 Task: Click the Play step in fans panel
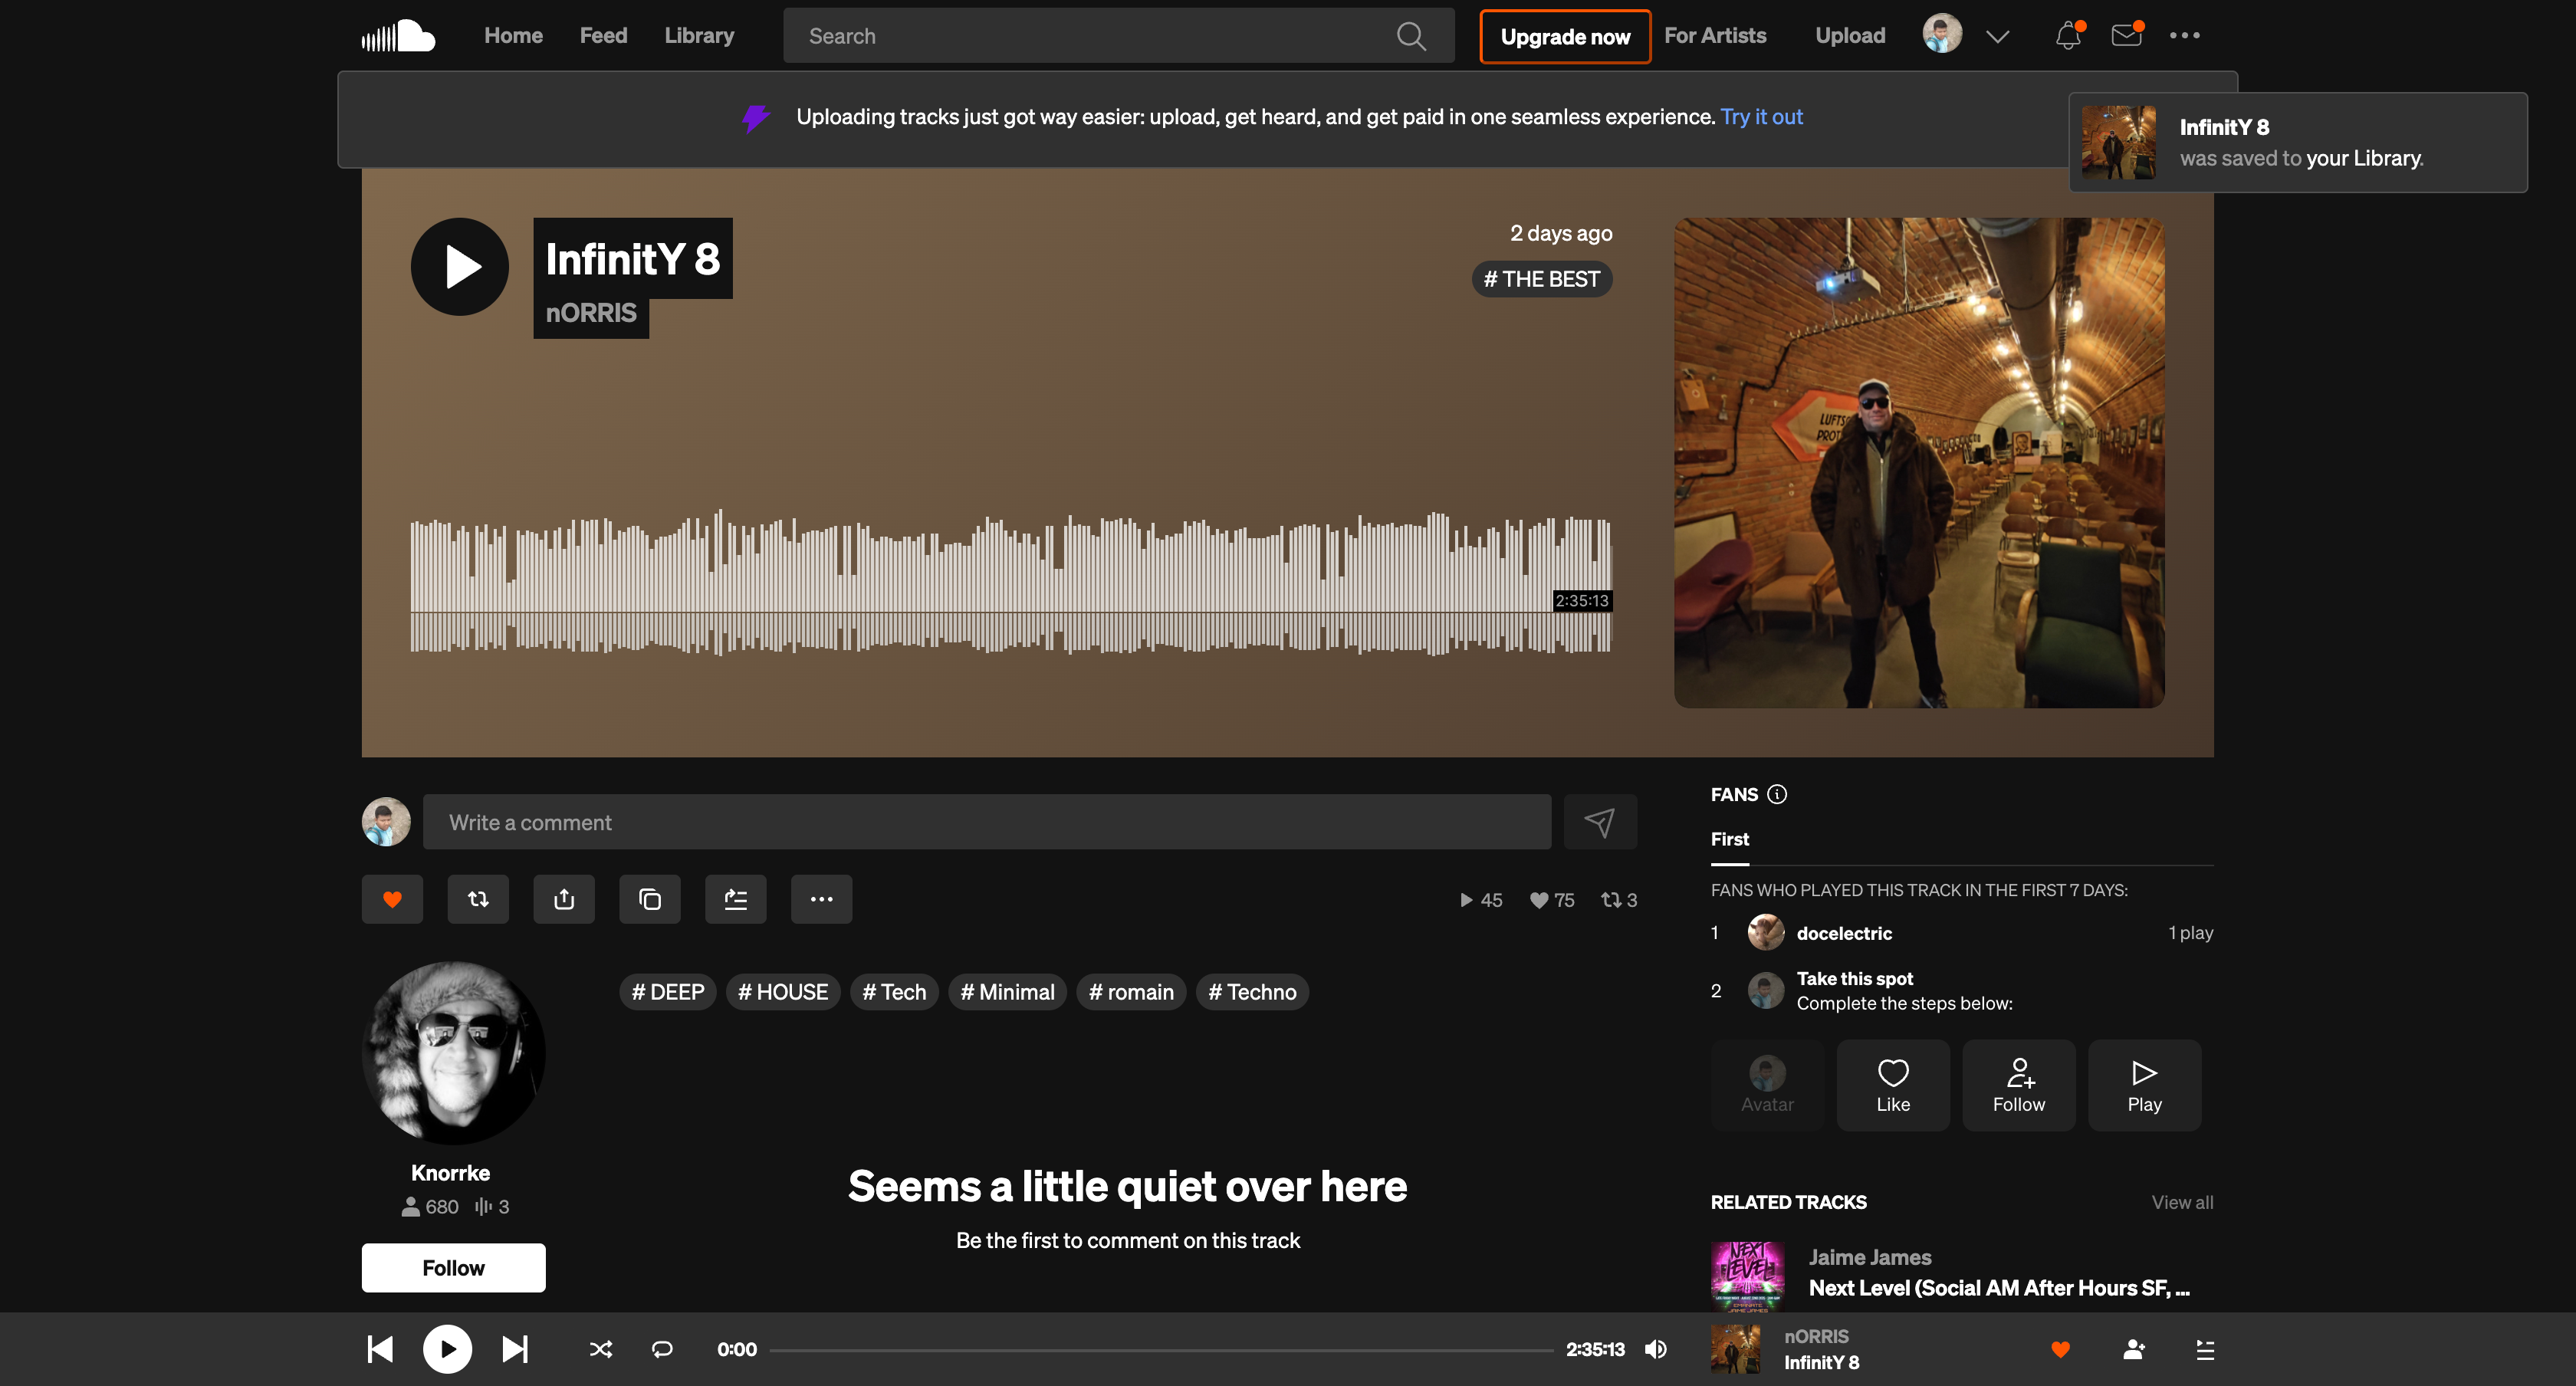click(x=2145, y=1085)
